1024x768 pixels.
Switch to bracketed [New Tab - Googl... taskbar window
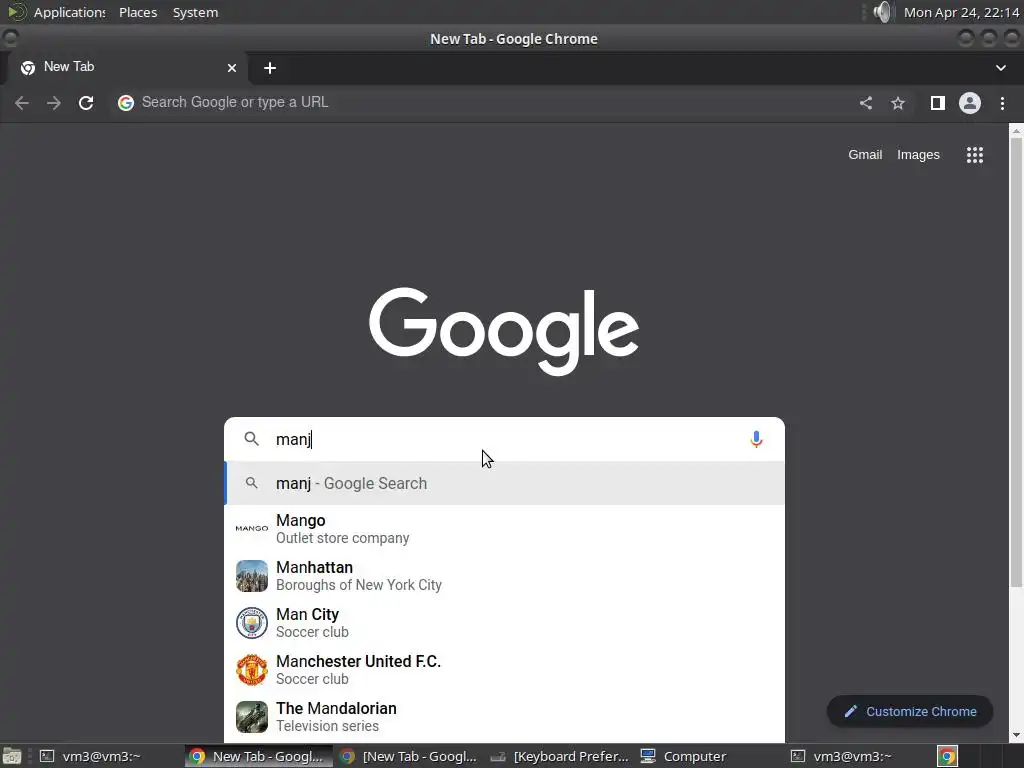pyautogui.click(x=409, y=756)
